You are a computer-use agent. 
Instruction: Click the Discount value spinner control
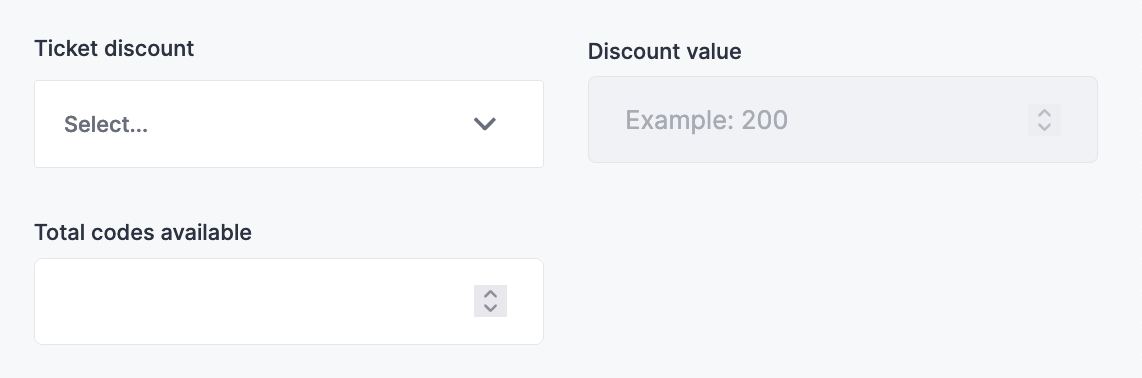pyautogui.click(x=1044, y=119)
